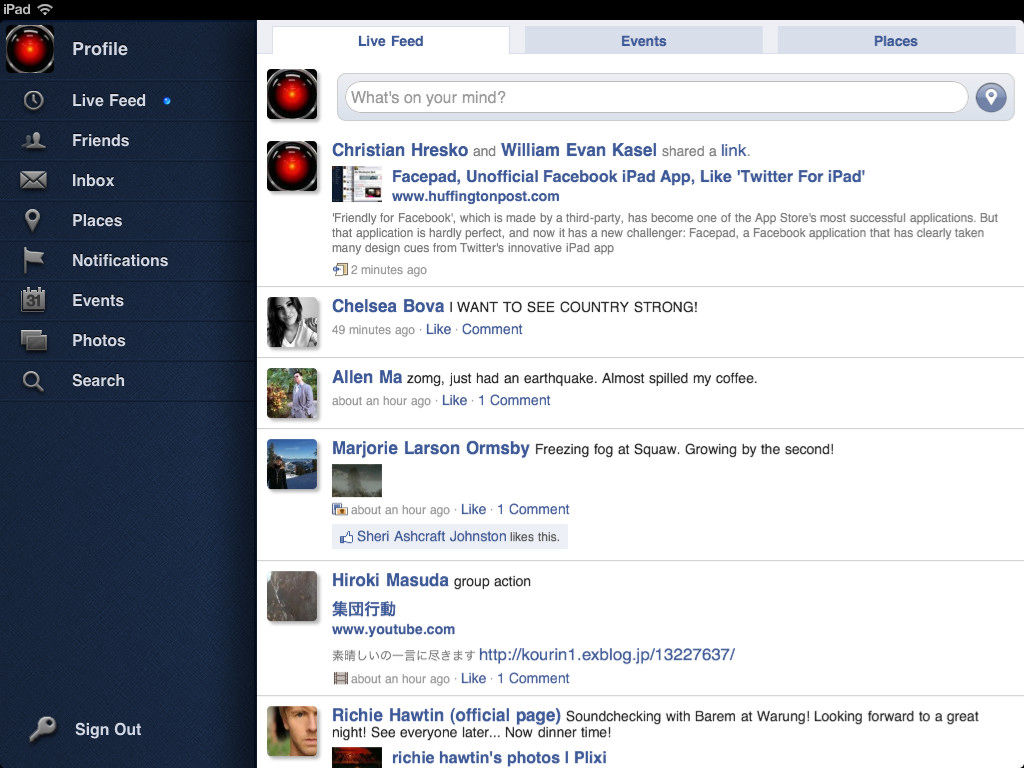Switch to the Live Feed tab
This screenshot has width=1024, height=768.
[x=391, y=40]
